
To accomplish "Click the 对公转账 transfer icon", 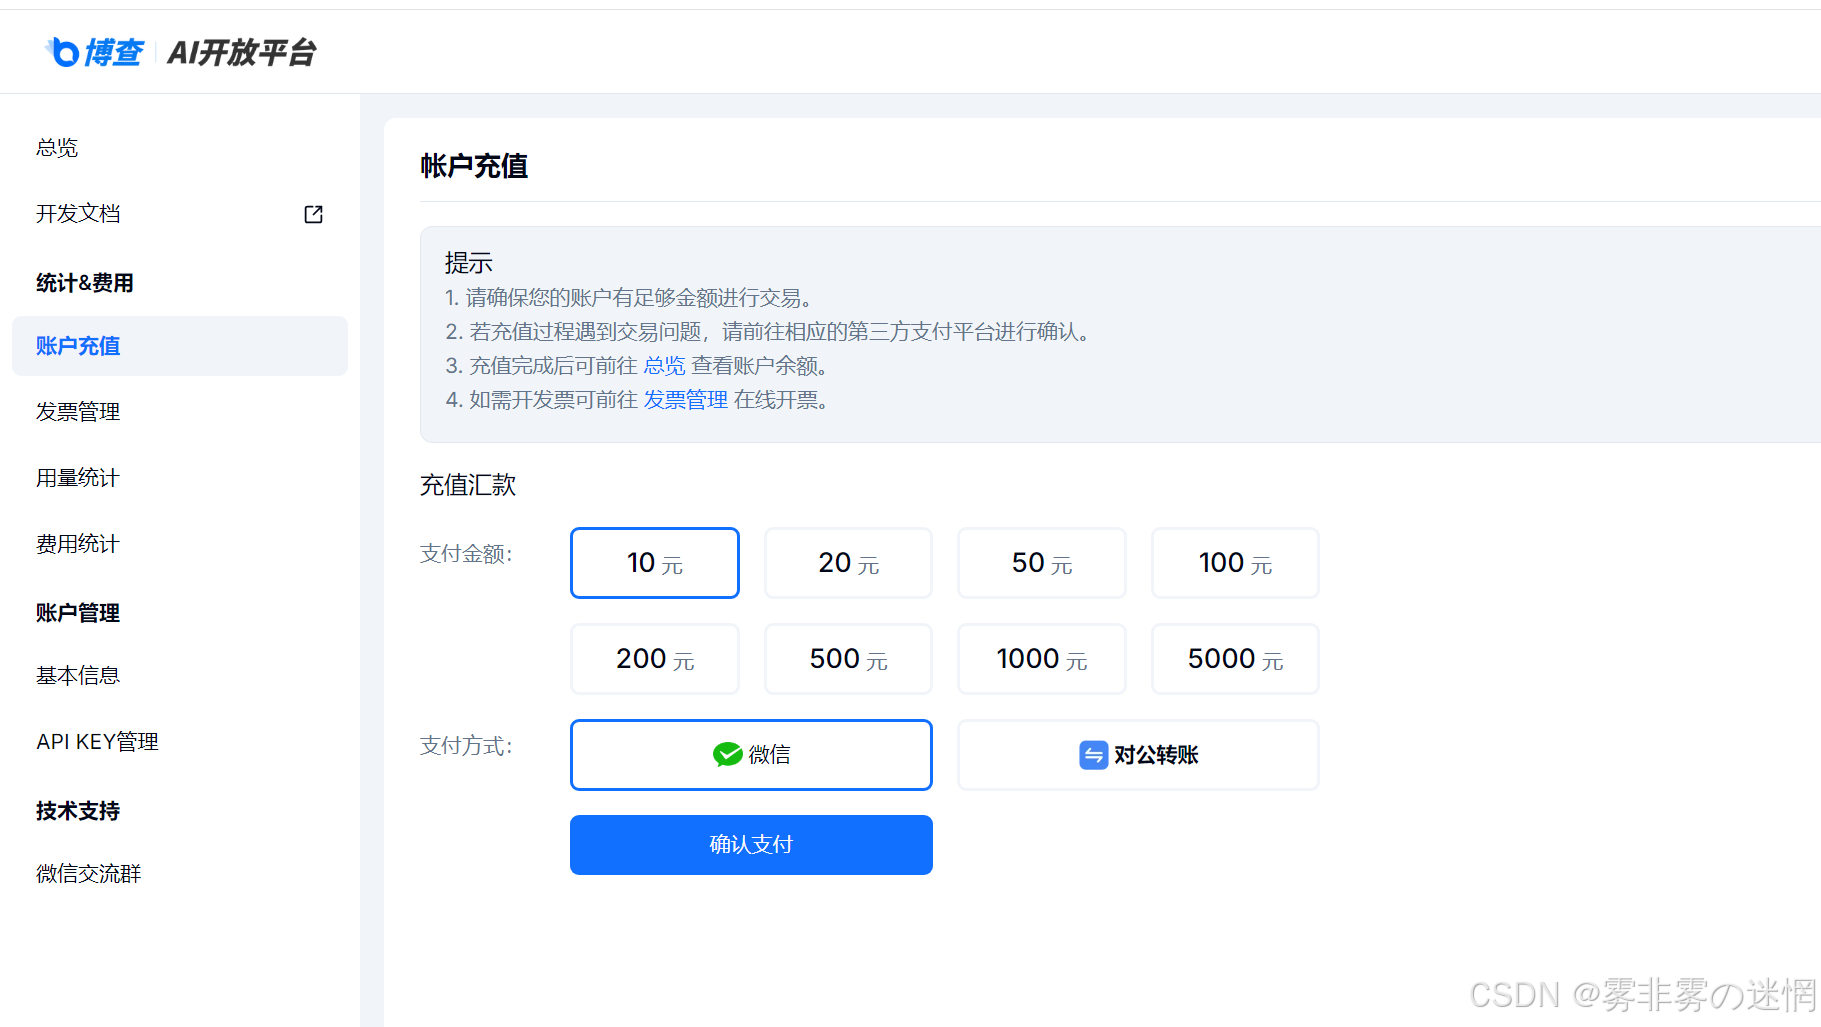I will tap(1093, 755).
